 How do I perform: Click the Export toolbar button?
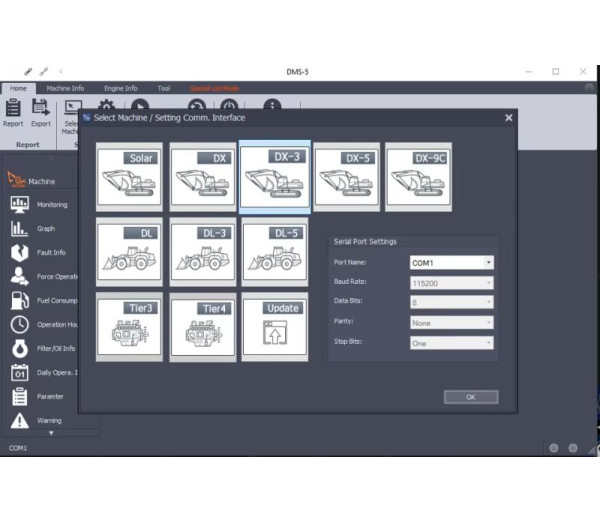[x=41, y=113]
